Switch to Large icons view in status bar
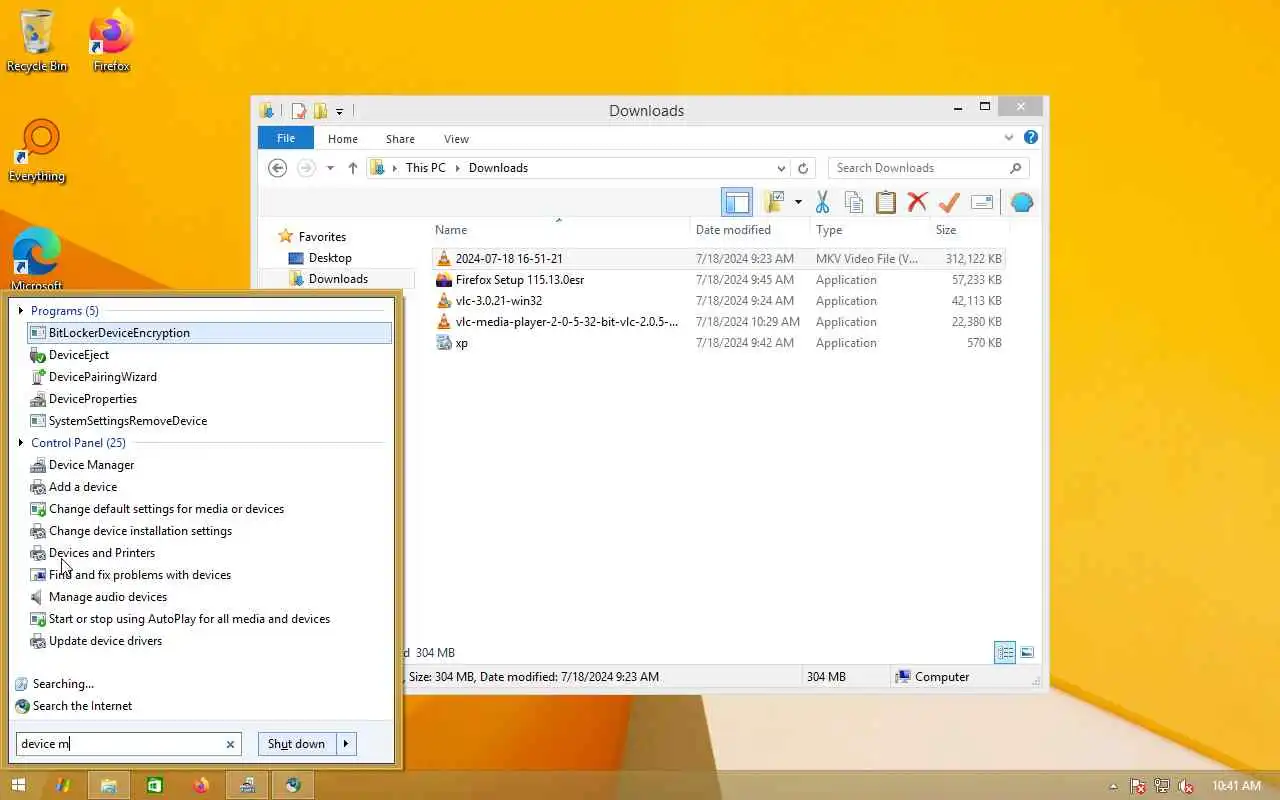Viewport: 1280px width, 800px height. (x=1026, y=653)
